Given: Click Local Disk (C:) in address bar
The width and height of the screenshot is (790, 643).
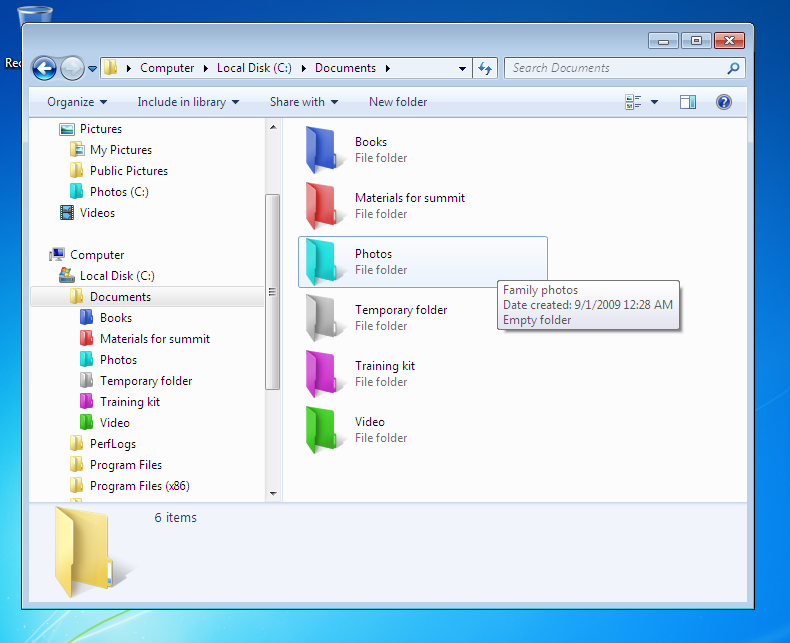Looking at the screenshot, I should click(x=256, y=68).
